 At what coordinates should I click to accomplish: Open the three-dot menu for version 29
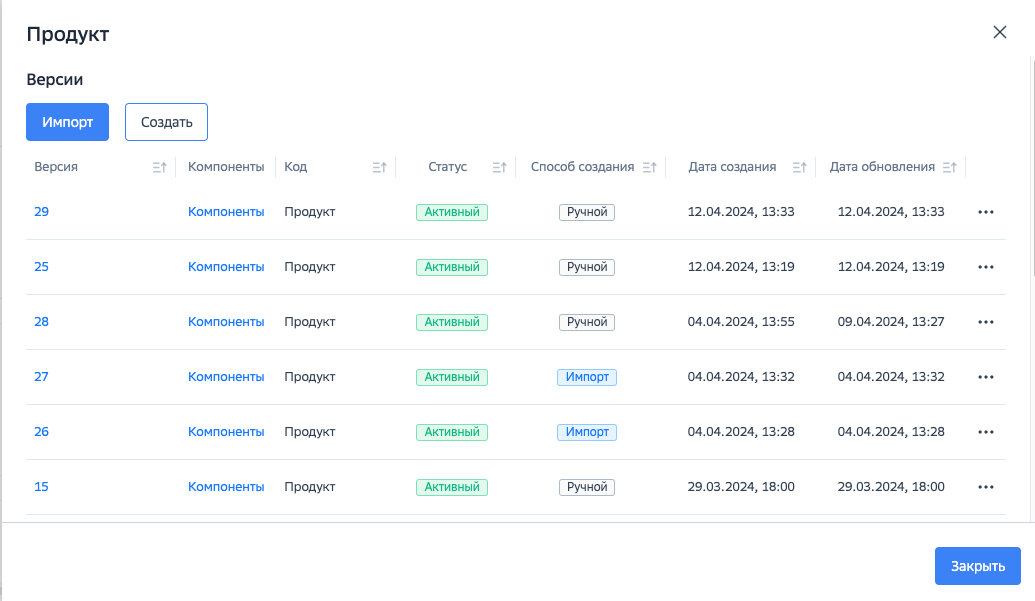click(x=986, y=212)
